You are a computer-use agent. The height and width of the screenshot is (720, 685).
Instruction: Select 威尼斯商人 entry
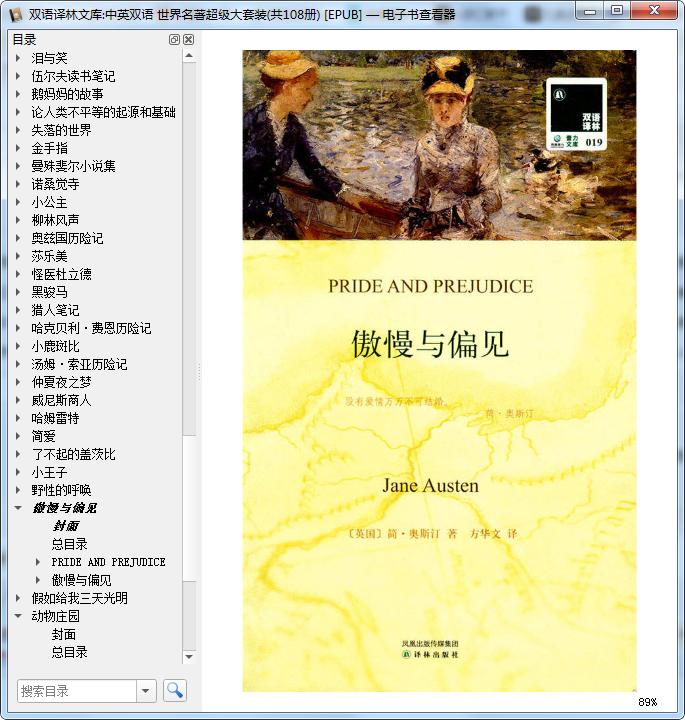pos(61,400)
